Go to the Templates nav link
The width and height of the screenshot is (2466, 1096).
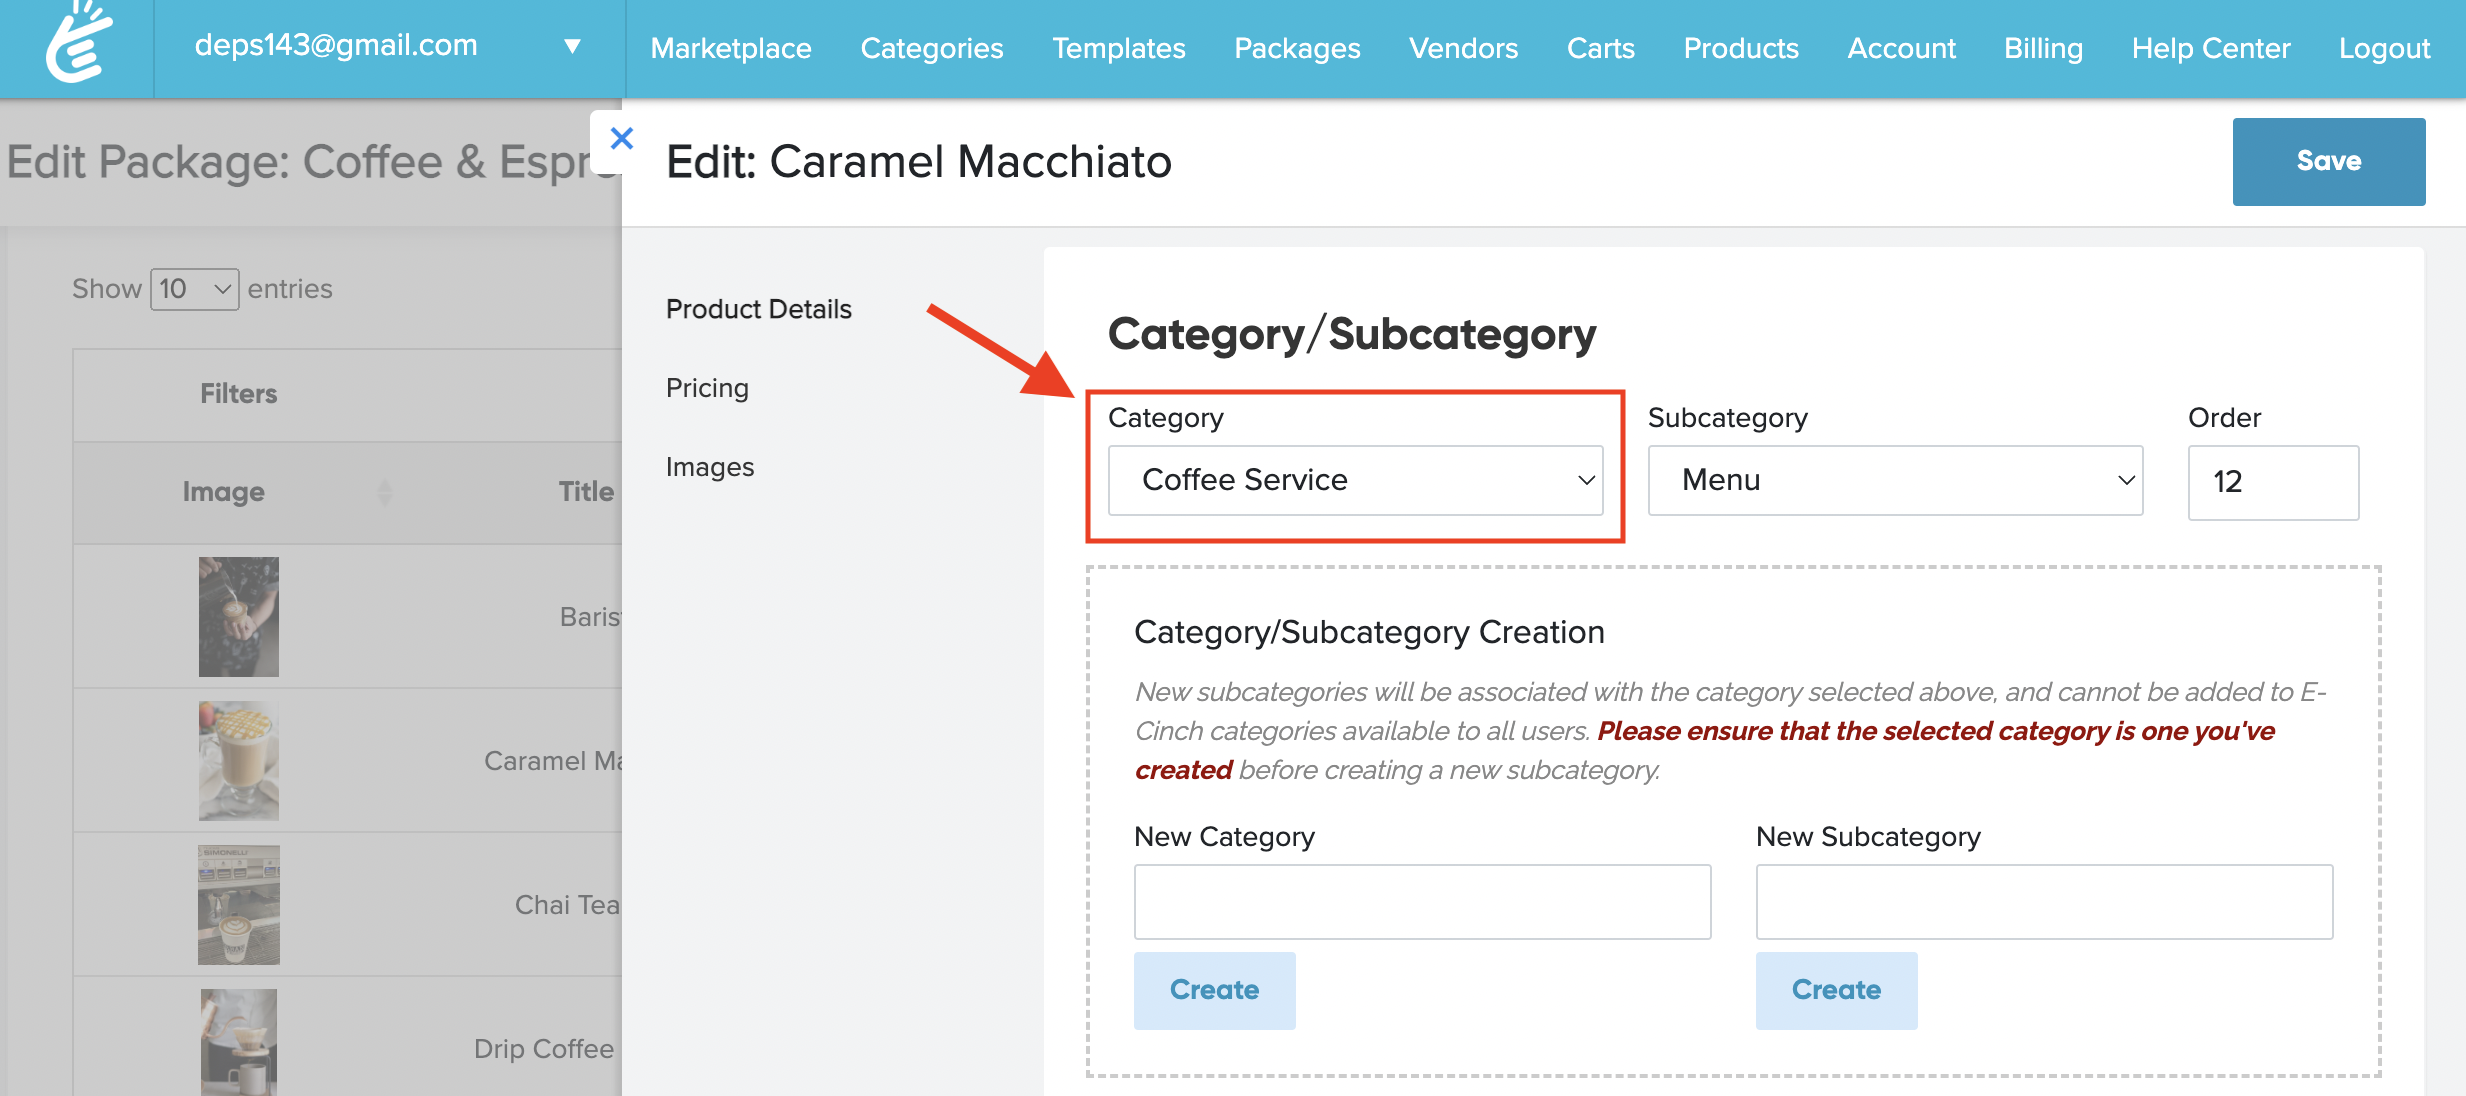[1118, 48]
